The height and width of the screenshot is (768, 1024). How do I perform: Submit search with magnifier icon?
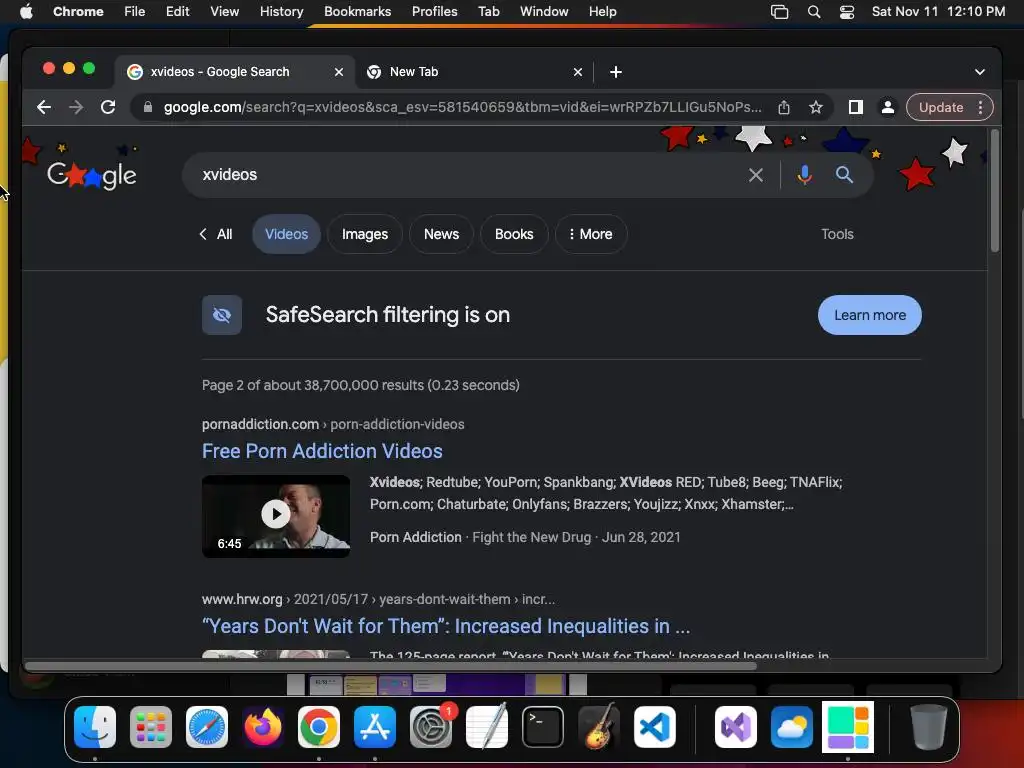click(844, 174)
